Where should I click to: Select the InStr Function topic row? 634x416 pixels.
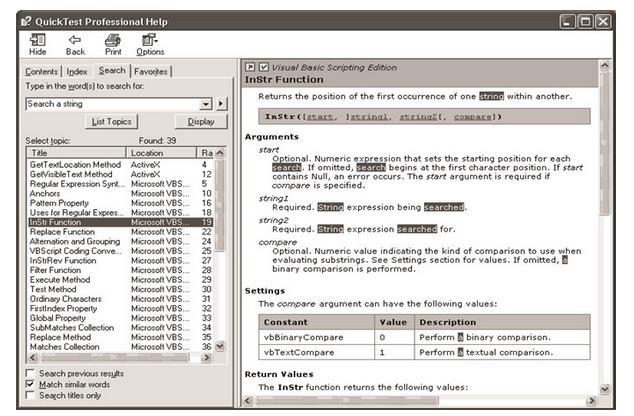pos(120,222)
